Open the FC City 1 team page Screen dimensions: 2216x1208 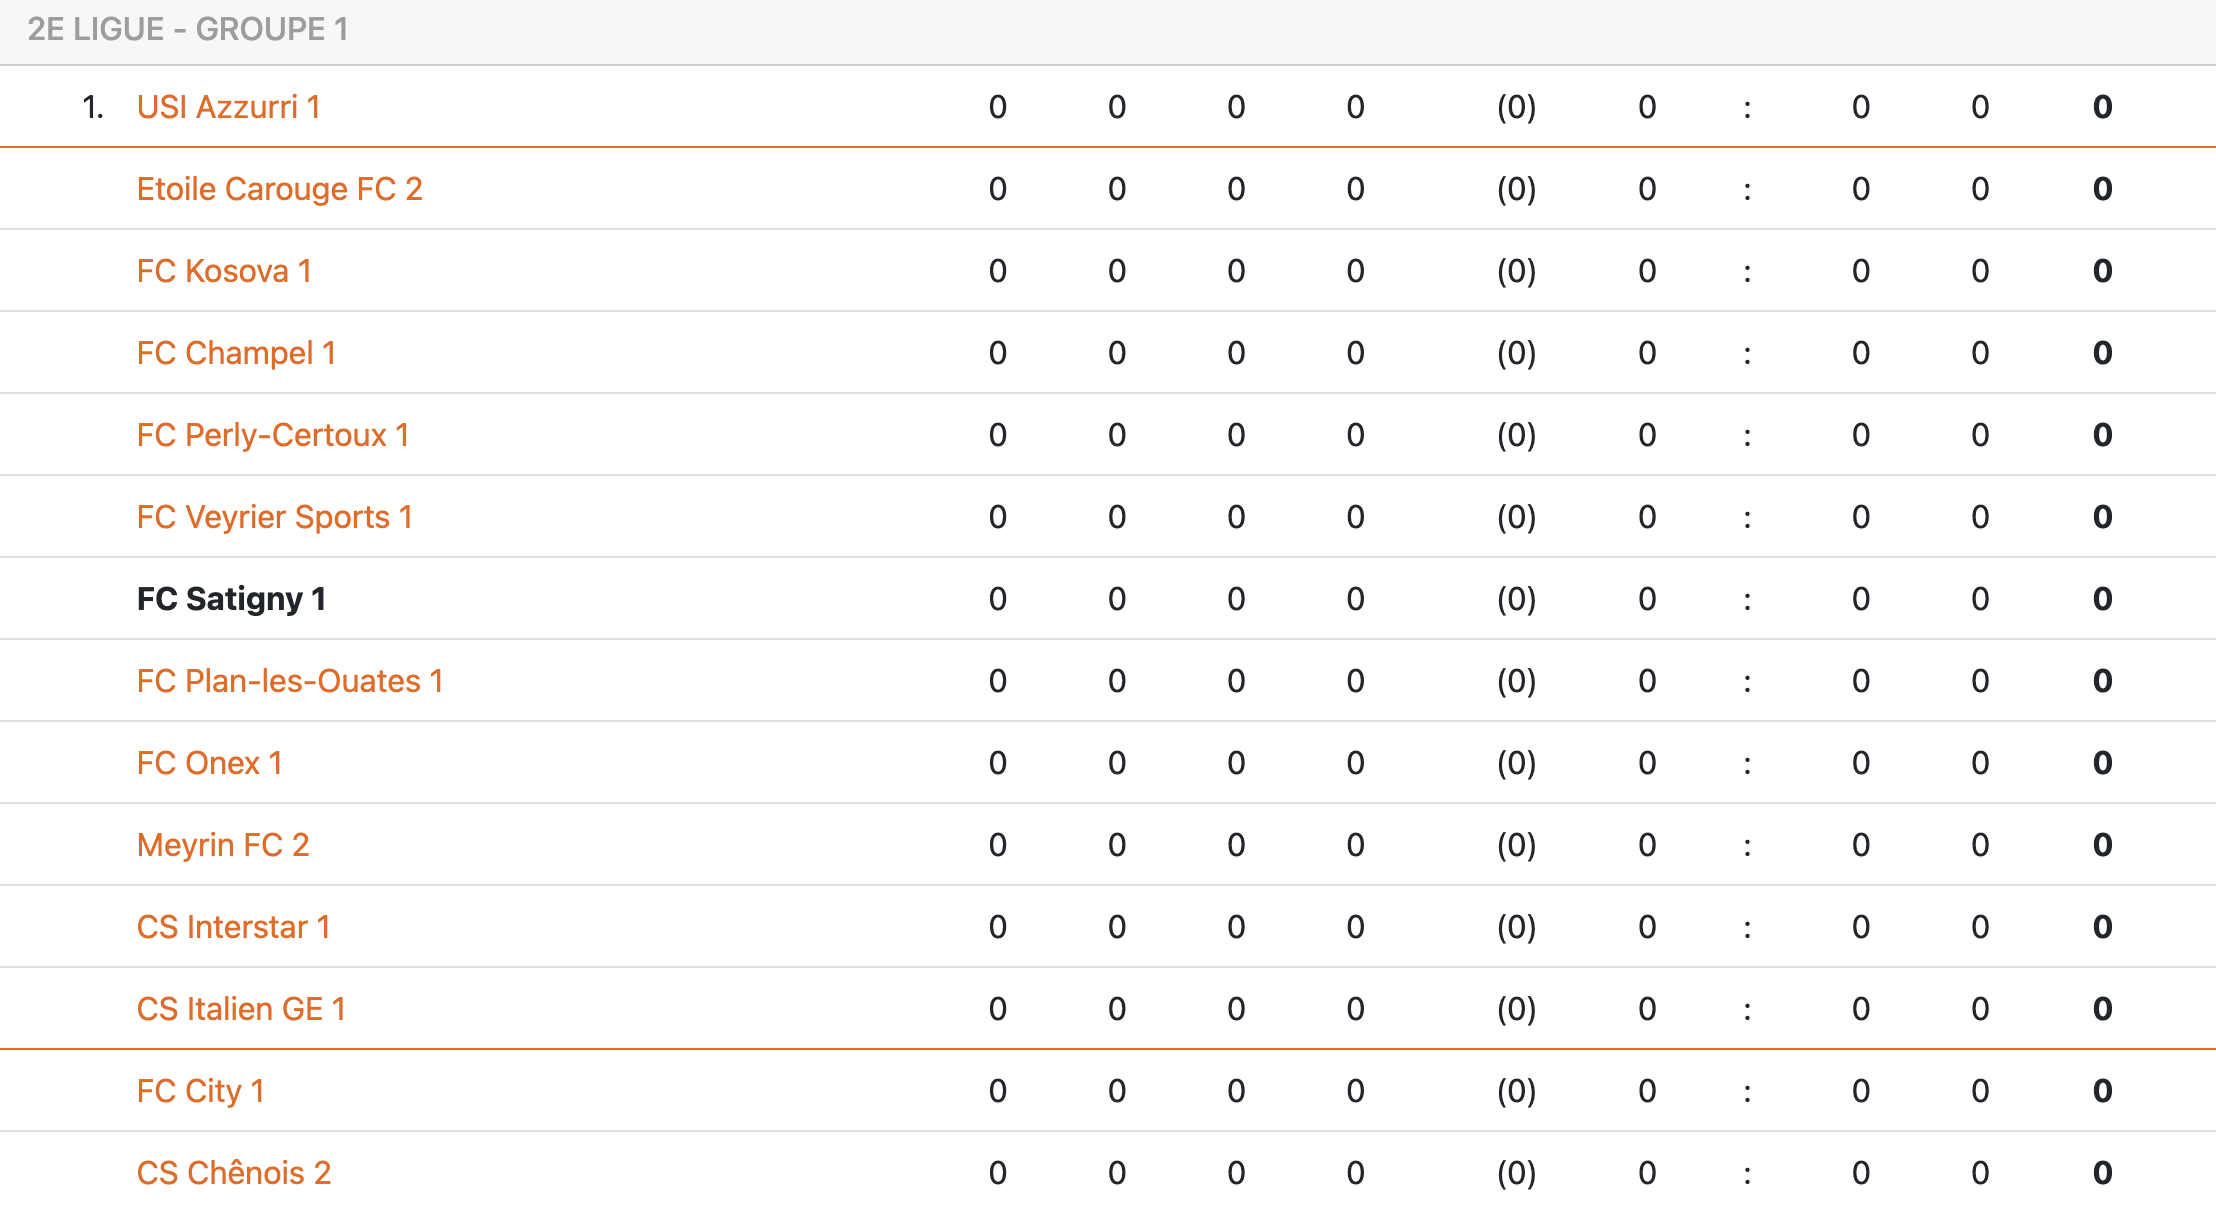[x=200, y=1091]
